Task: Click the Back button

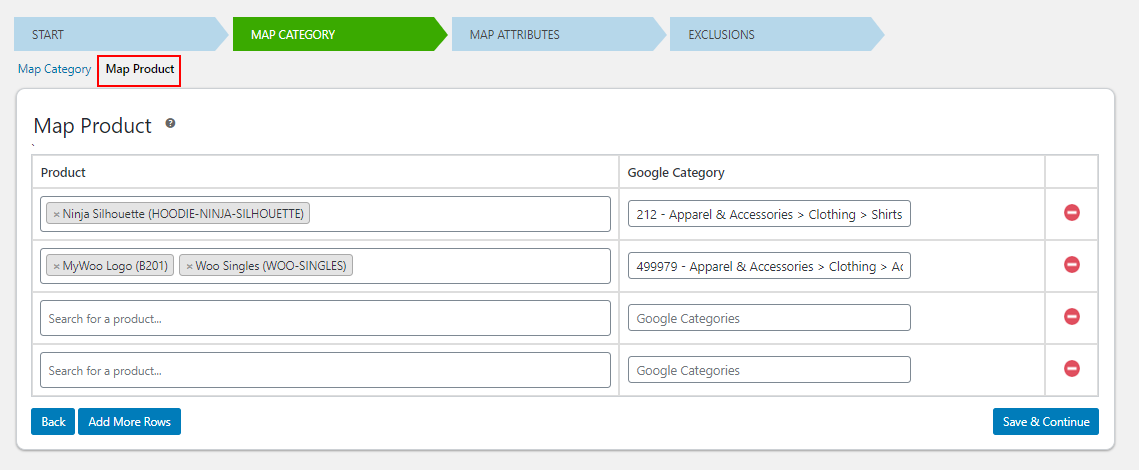Action: [53, 421]
